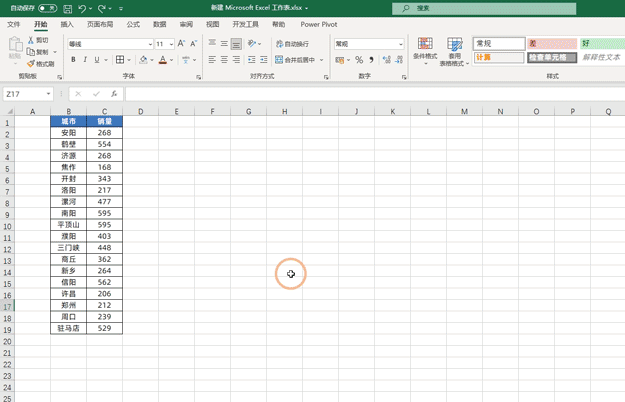Click the Save disk icon in title bar
Screen dimensions: 625x402
pos(68,8)
